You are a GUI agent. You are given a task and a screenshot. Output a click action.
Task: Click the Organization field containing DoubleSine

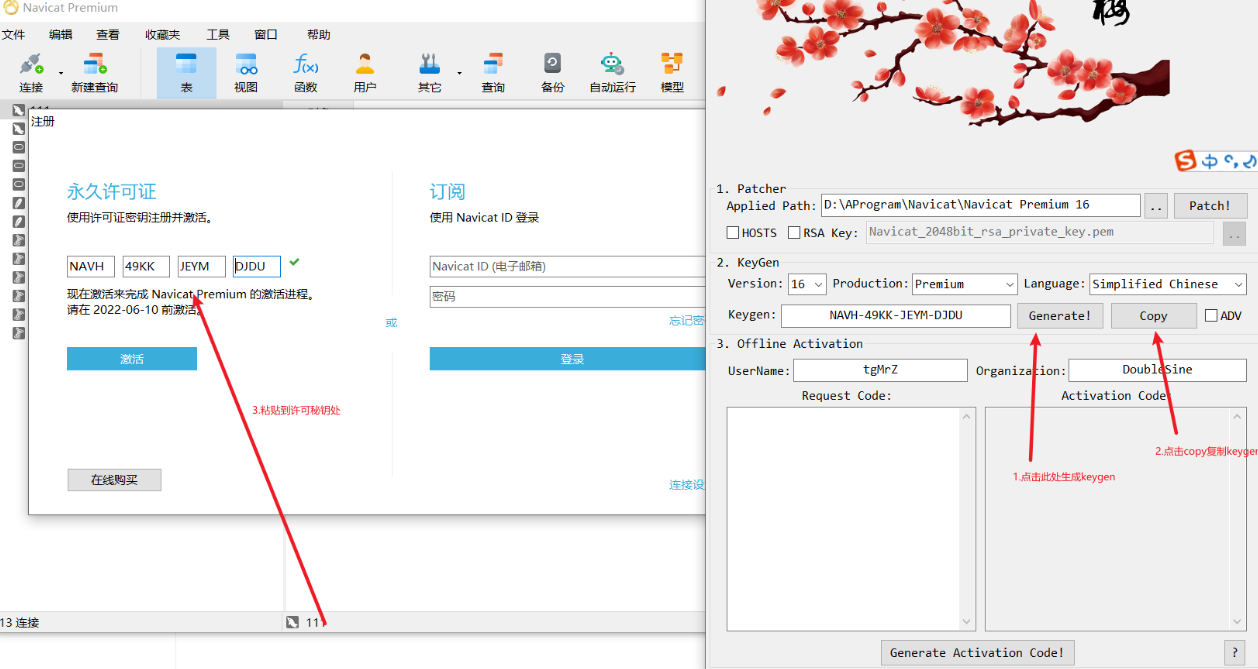click(1158, 370)
